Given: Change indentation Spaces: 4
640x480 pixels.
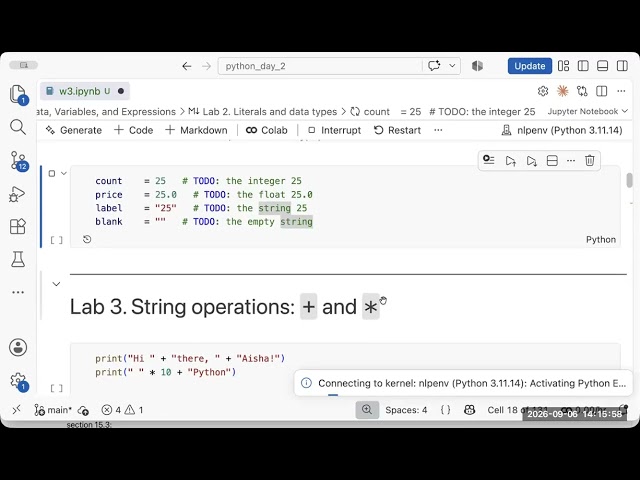Looking at the screenshot, I should pos(406,410).
